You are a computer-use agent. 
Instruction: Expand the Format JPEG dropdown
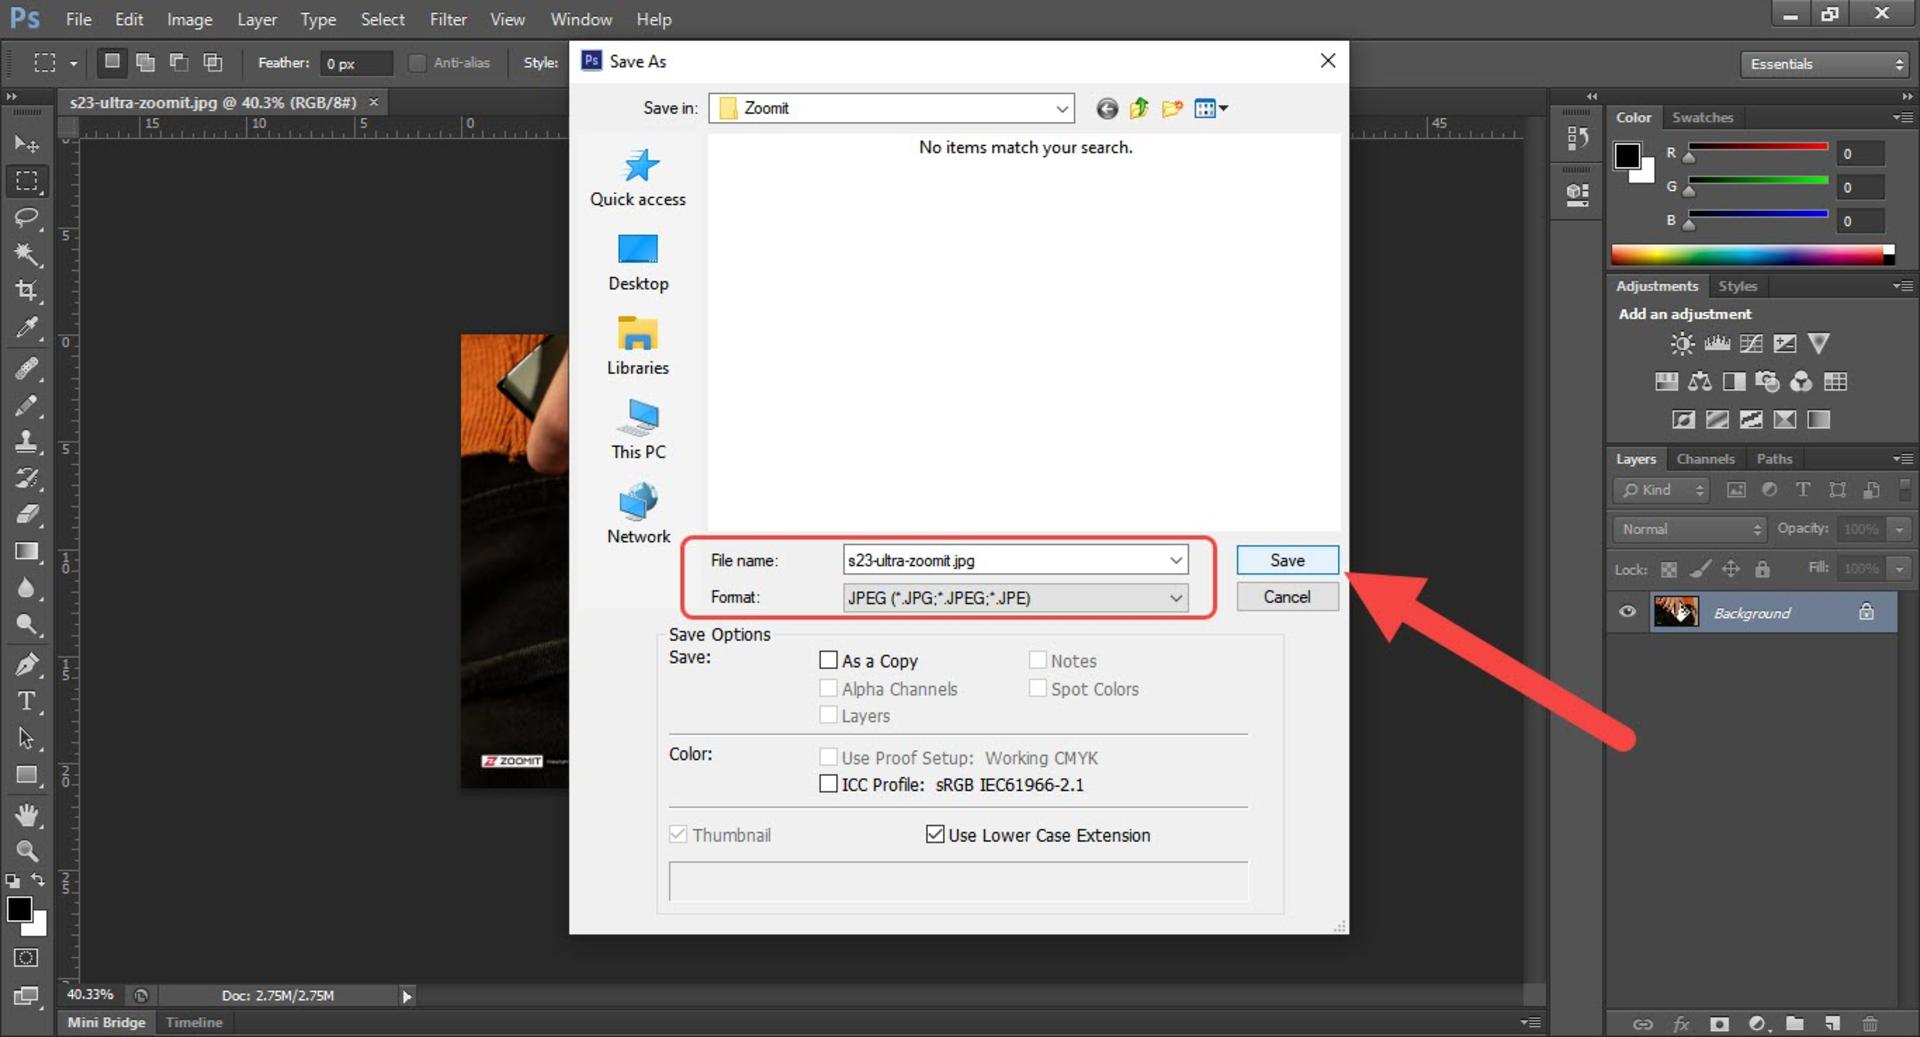click(1015, 597)
